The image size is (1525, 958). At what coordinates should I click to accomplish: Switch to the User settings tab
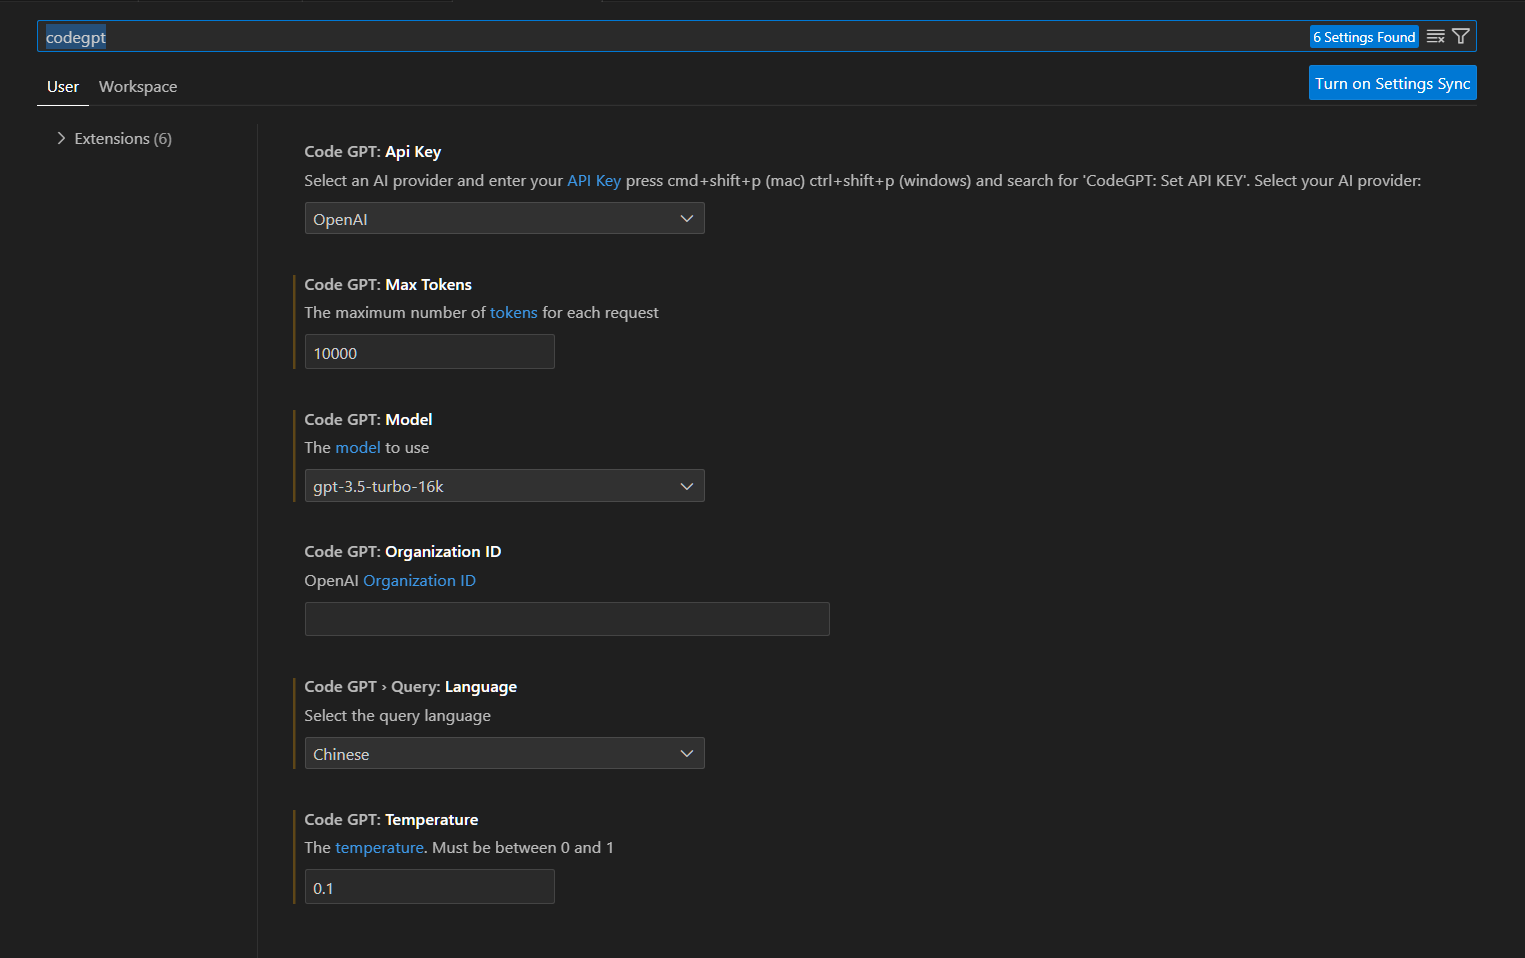point(63,87)
